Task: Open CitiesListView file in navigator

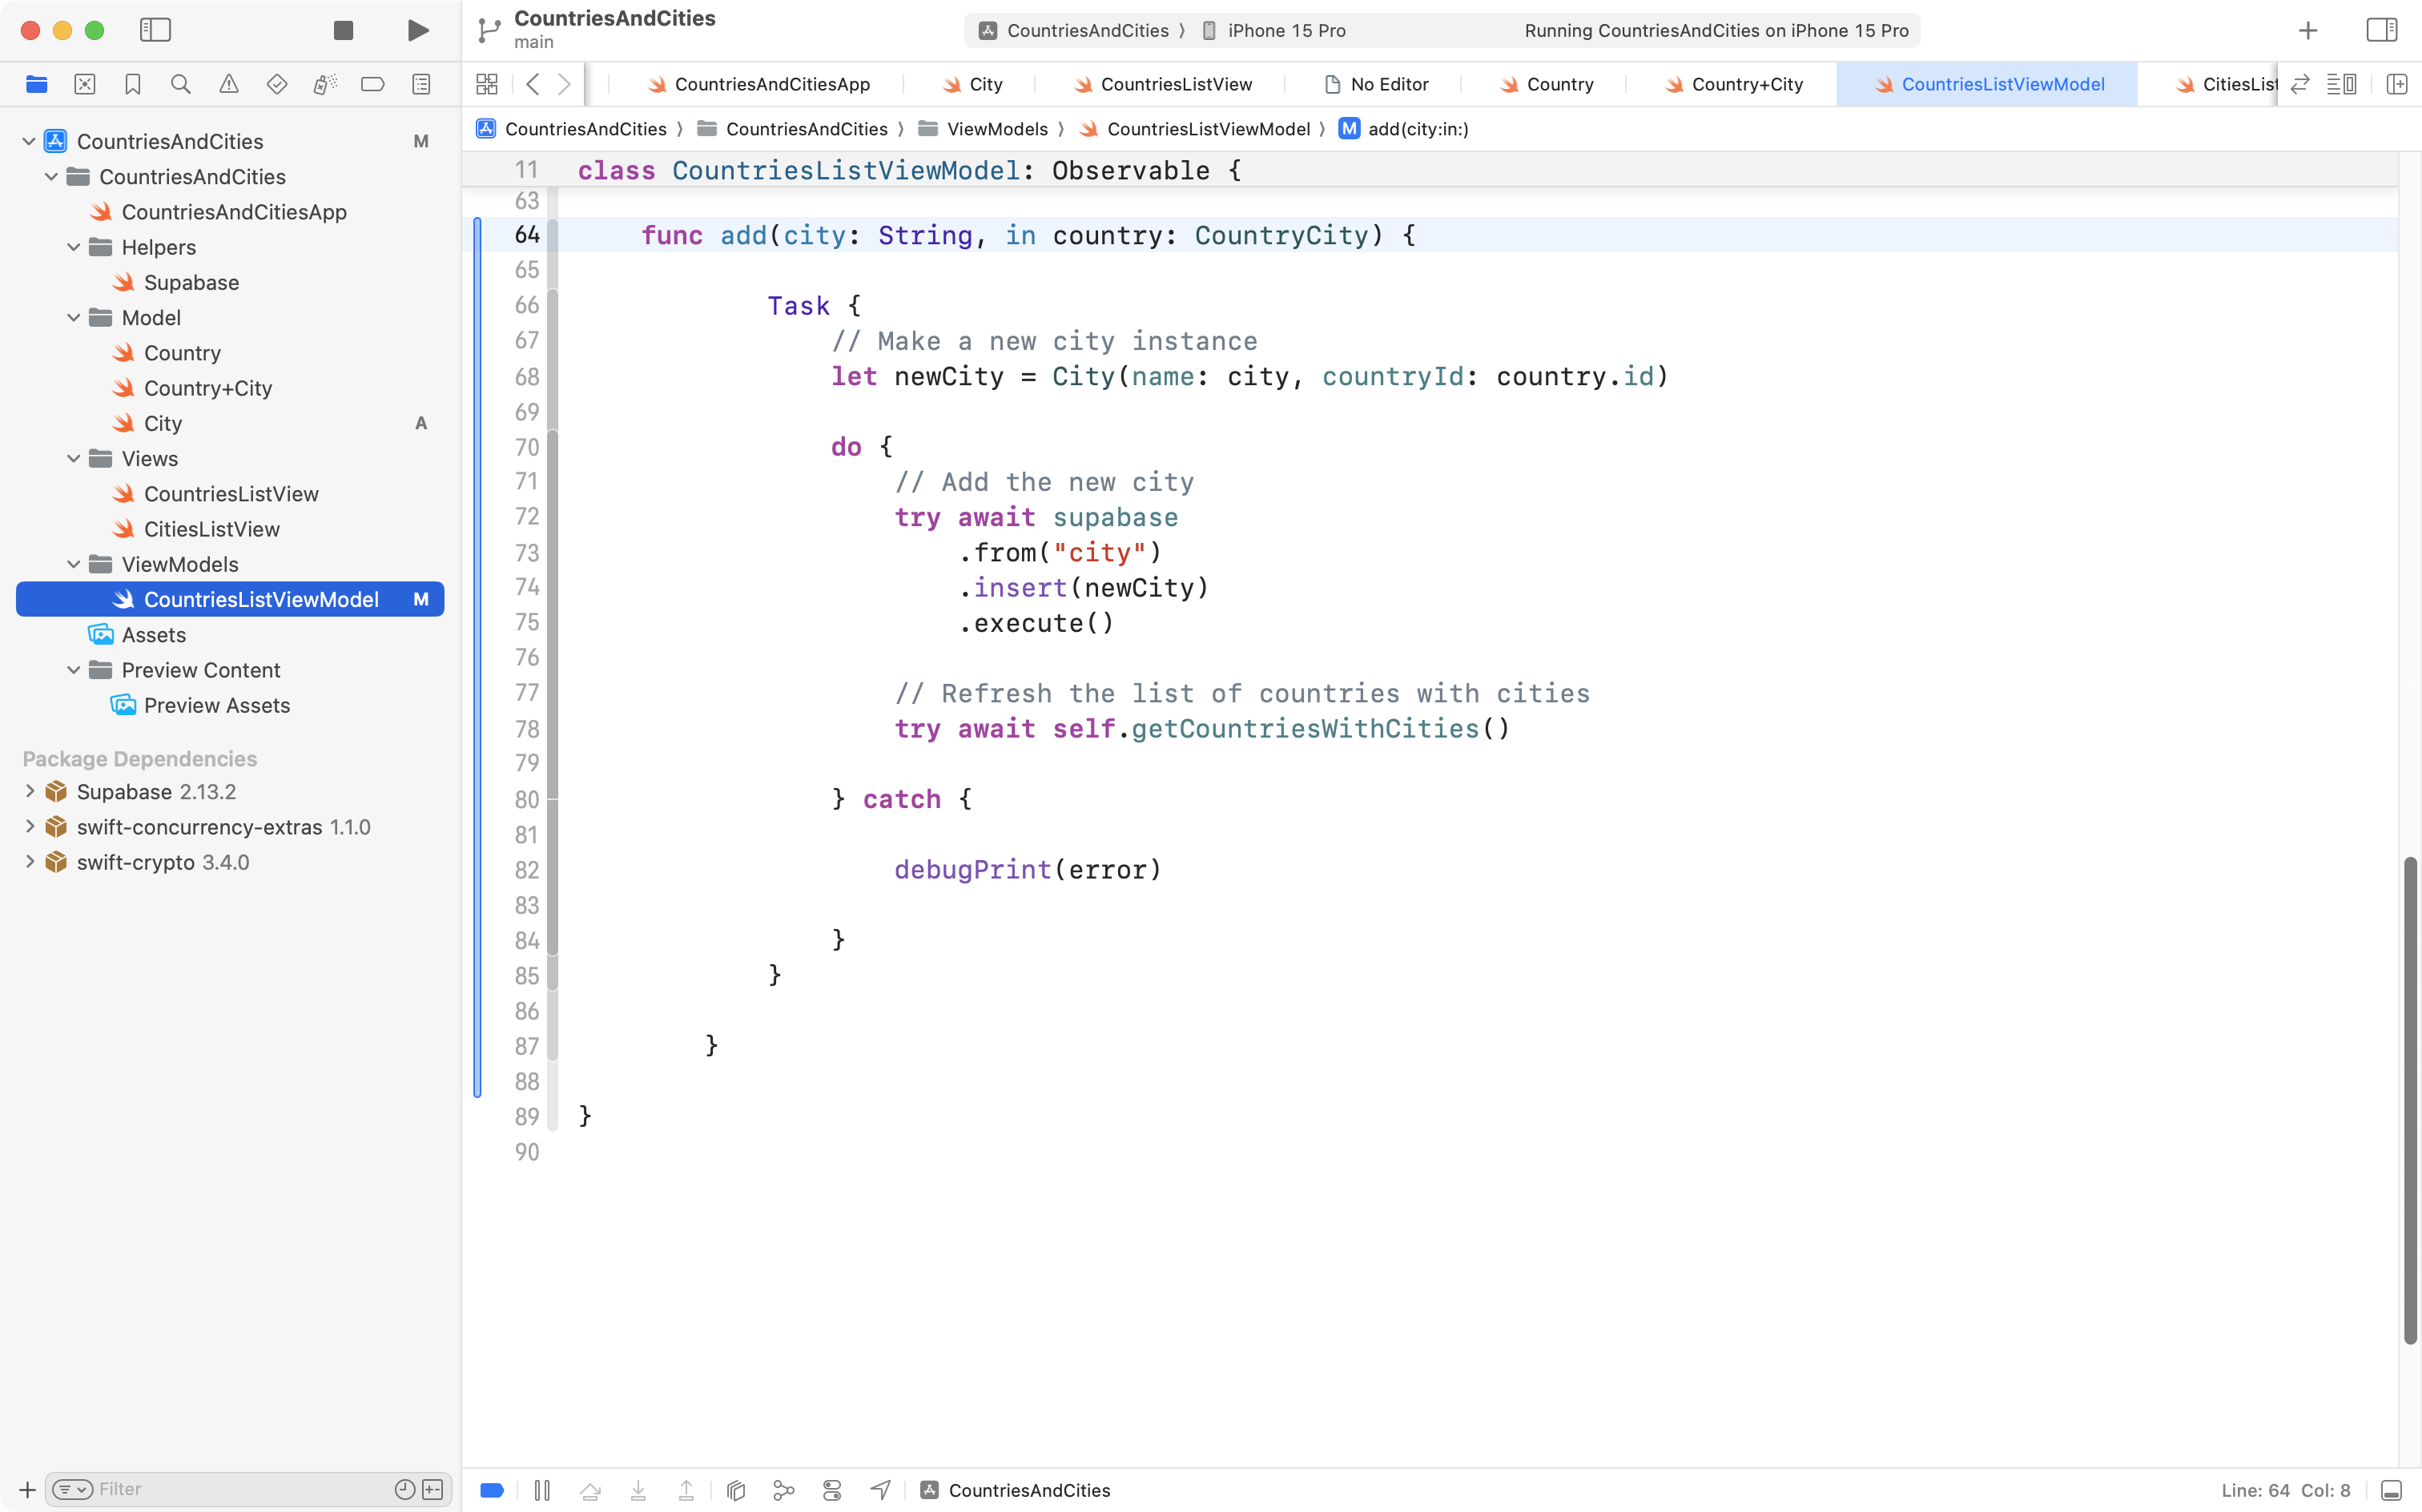Action: (x=211, y=529)
